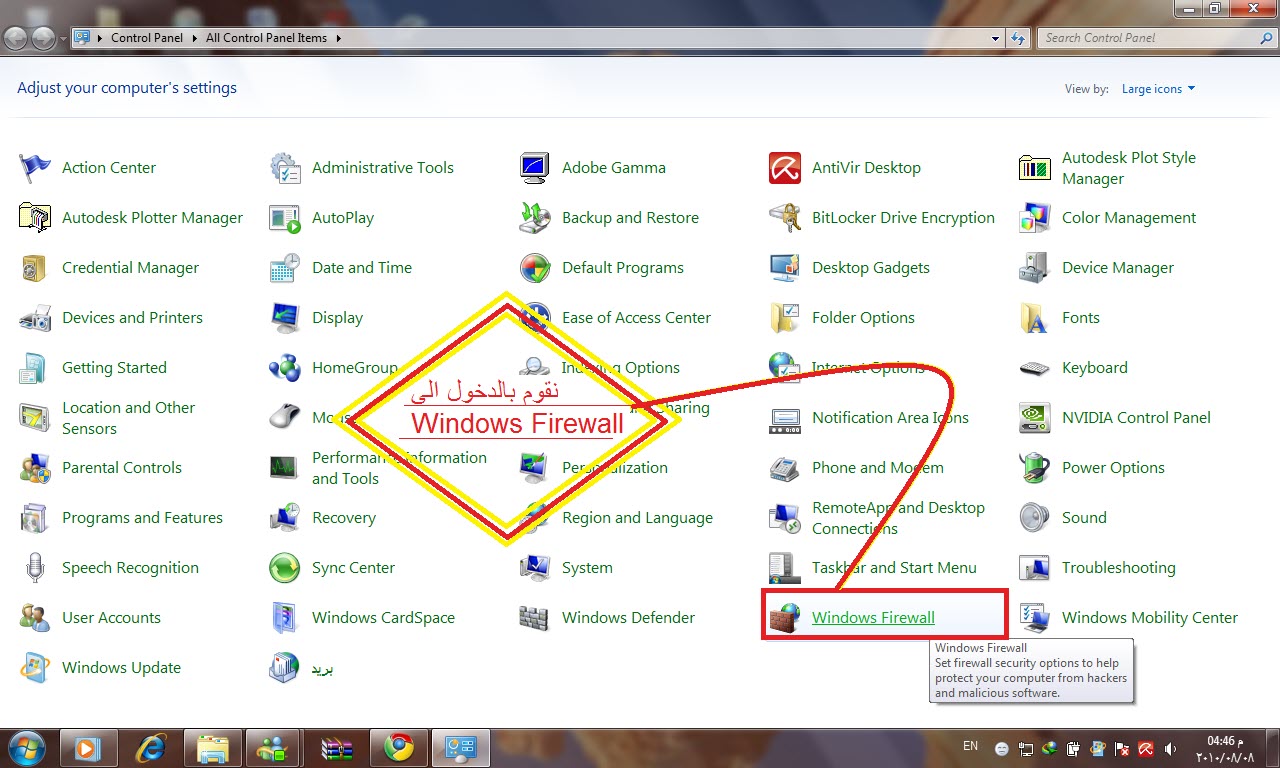Click the NVIDIA Control Panel icon
The height and width of the screenshot is (768, 1280).
1035,418
